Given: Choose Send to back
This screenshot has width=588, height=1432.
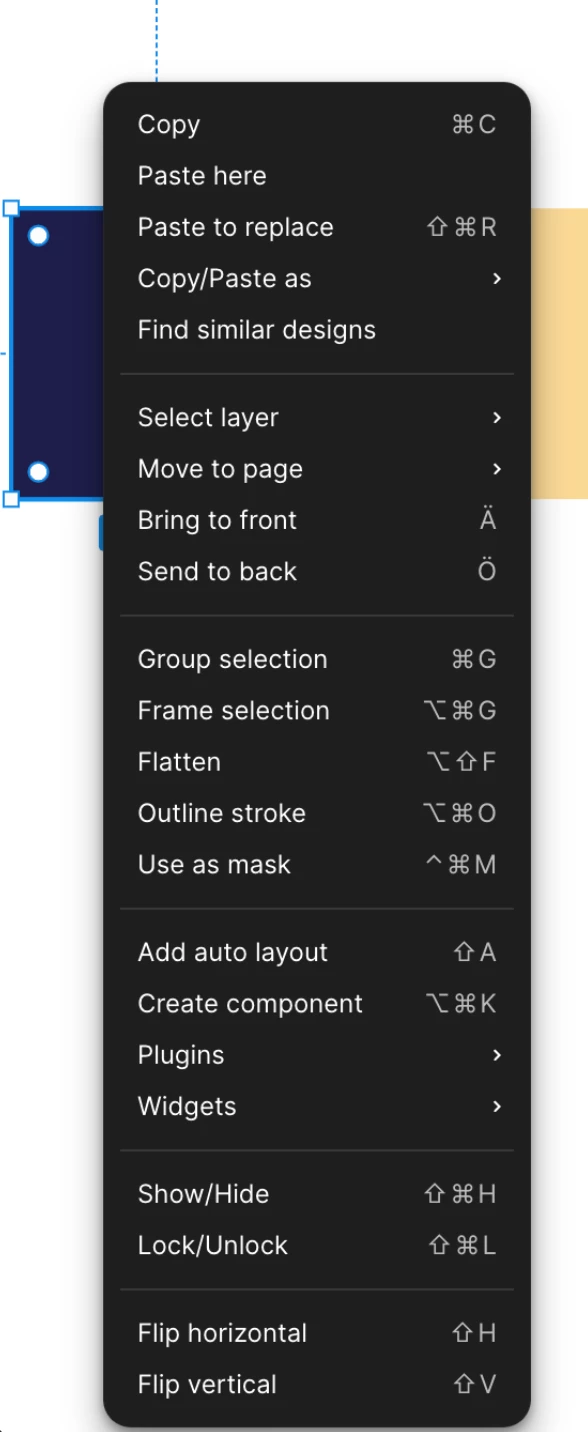Looking at the screenshot, I should click(x=317, y=572).
